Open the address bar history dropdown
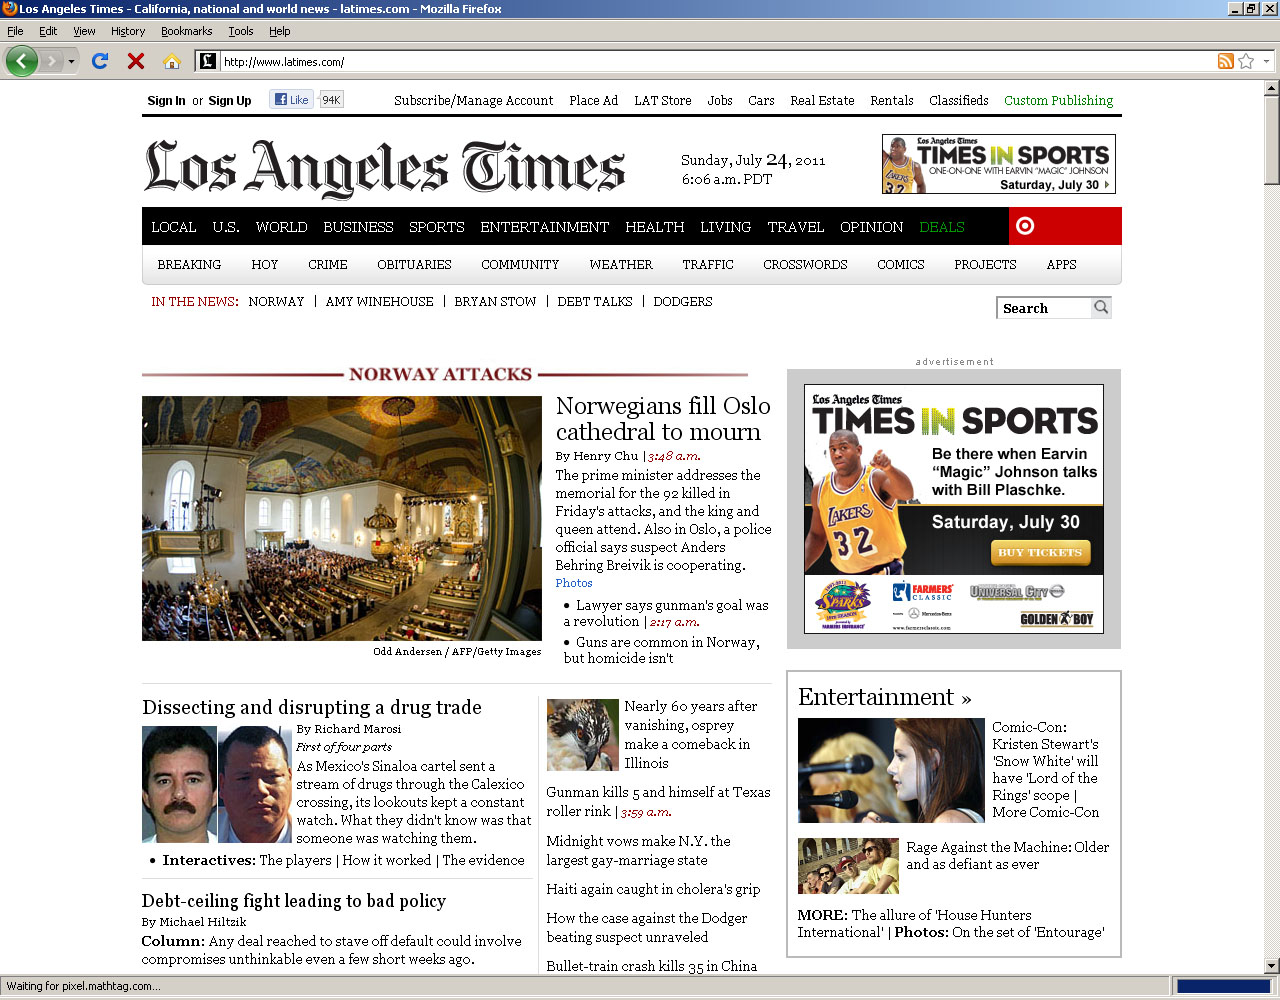The image size is (1280, 1000). click(x=1266, y=61)
